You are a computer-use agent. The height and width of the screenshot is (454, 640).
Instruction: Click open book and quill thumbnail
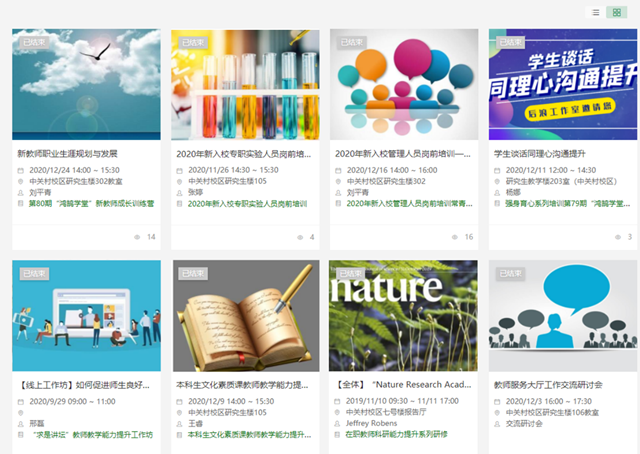coord(245,316)
